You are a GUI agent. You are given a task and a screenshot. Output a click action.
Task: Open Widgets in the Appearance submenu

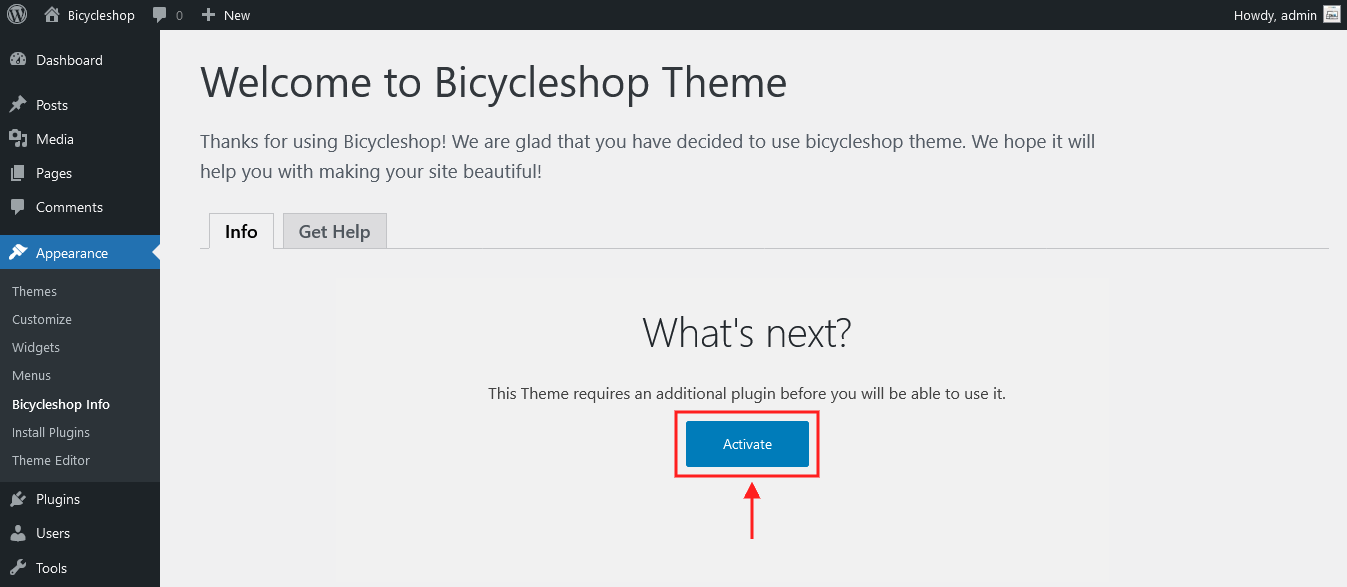[36, 347]
